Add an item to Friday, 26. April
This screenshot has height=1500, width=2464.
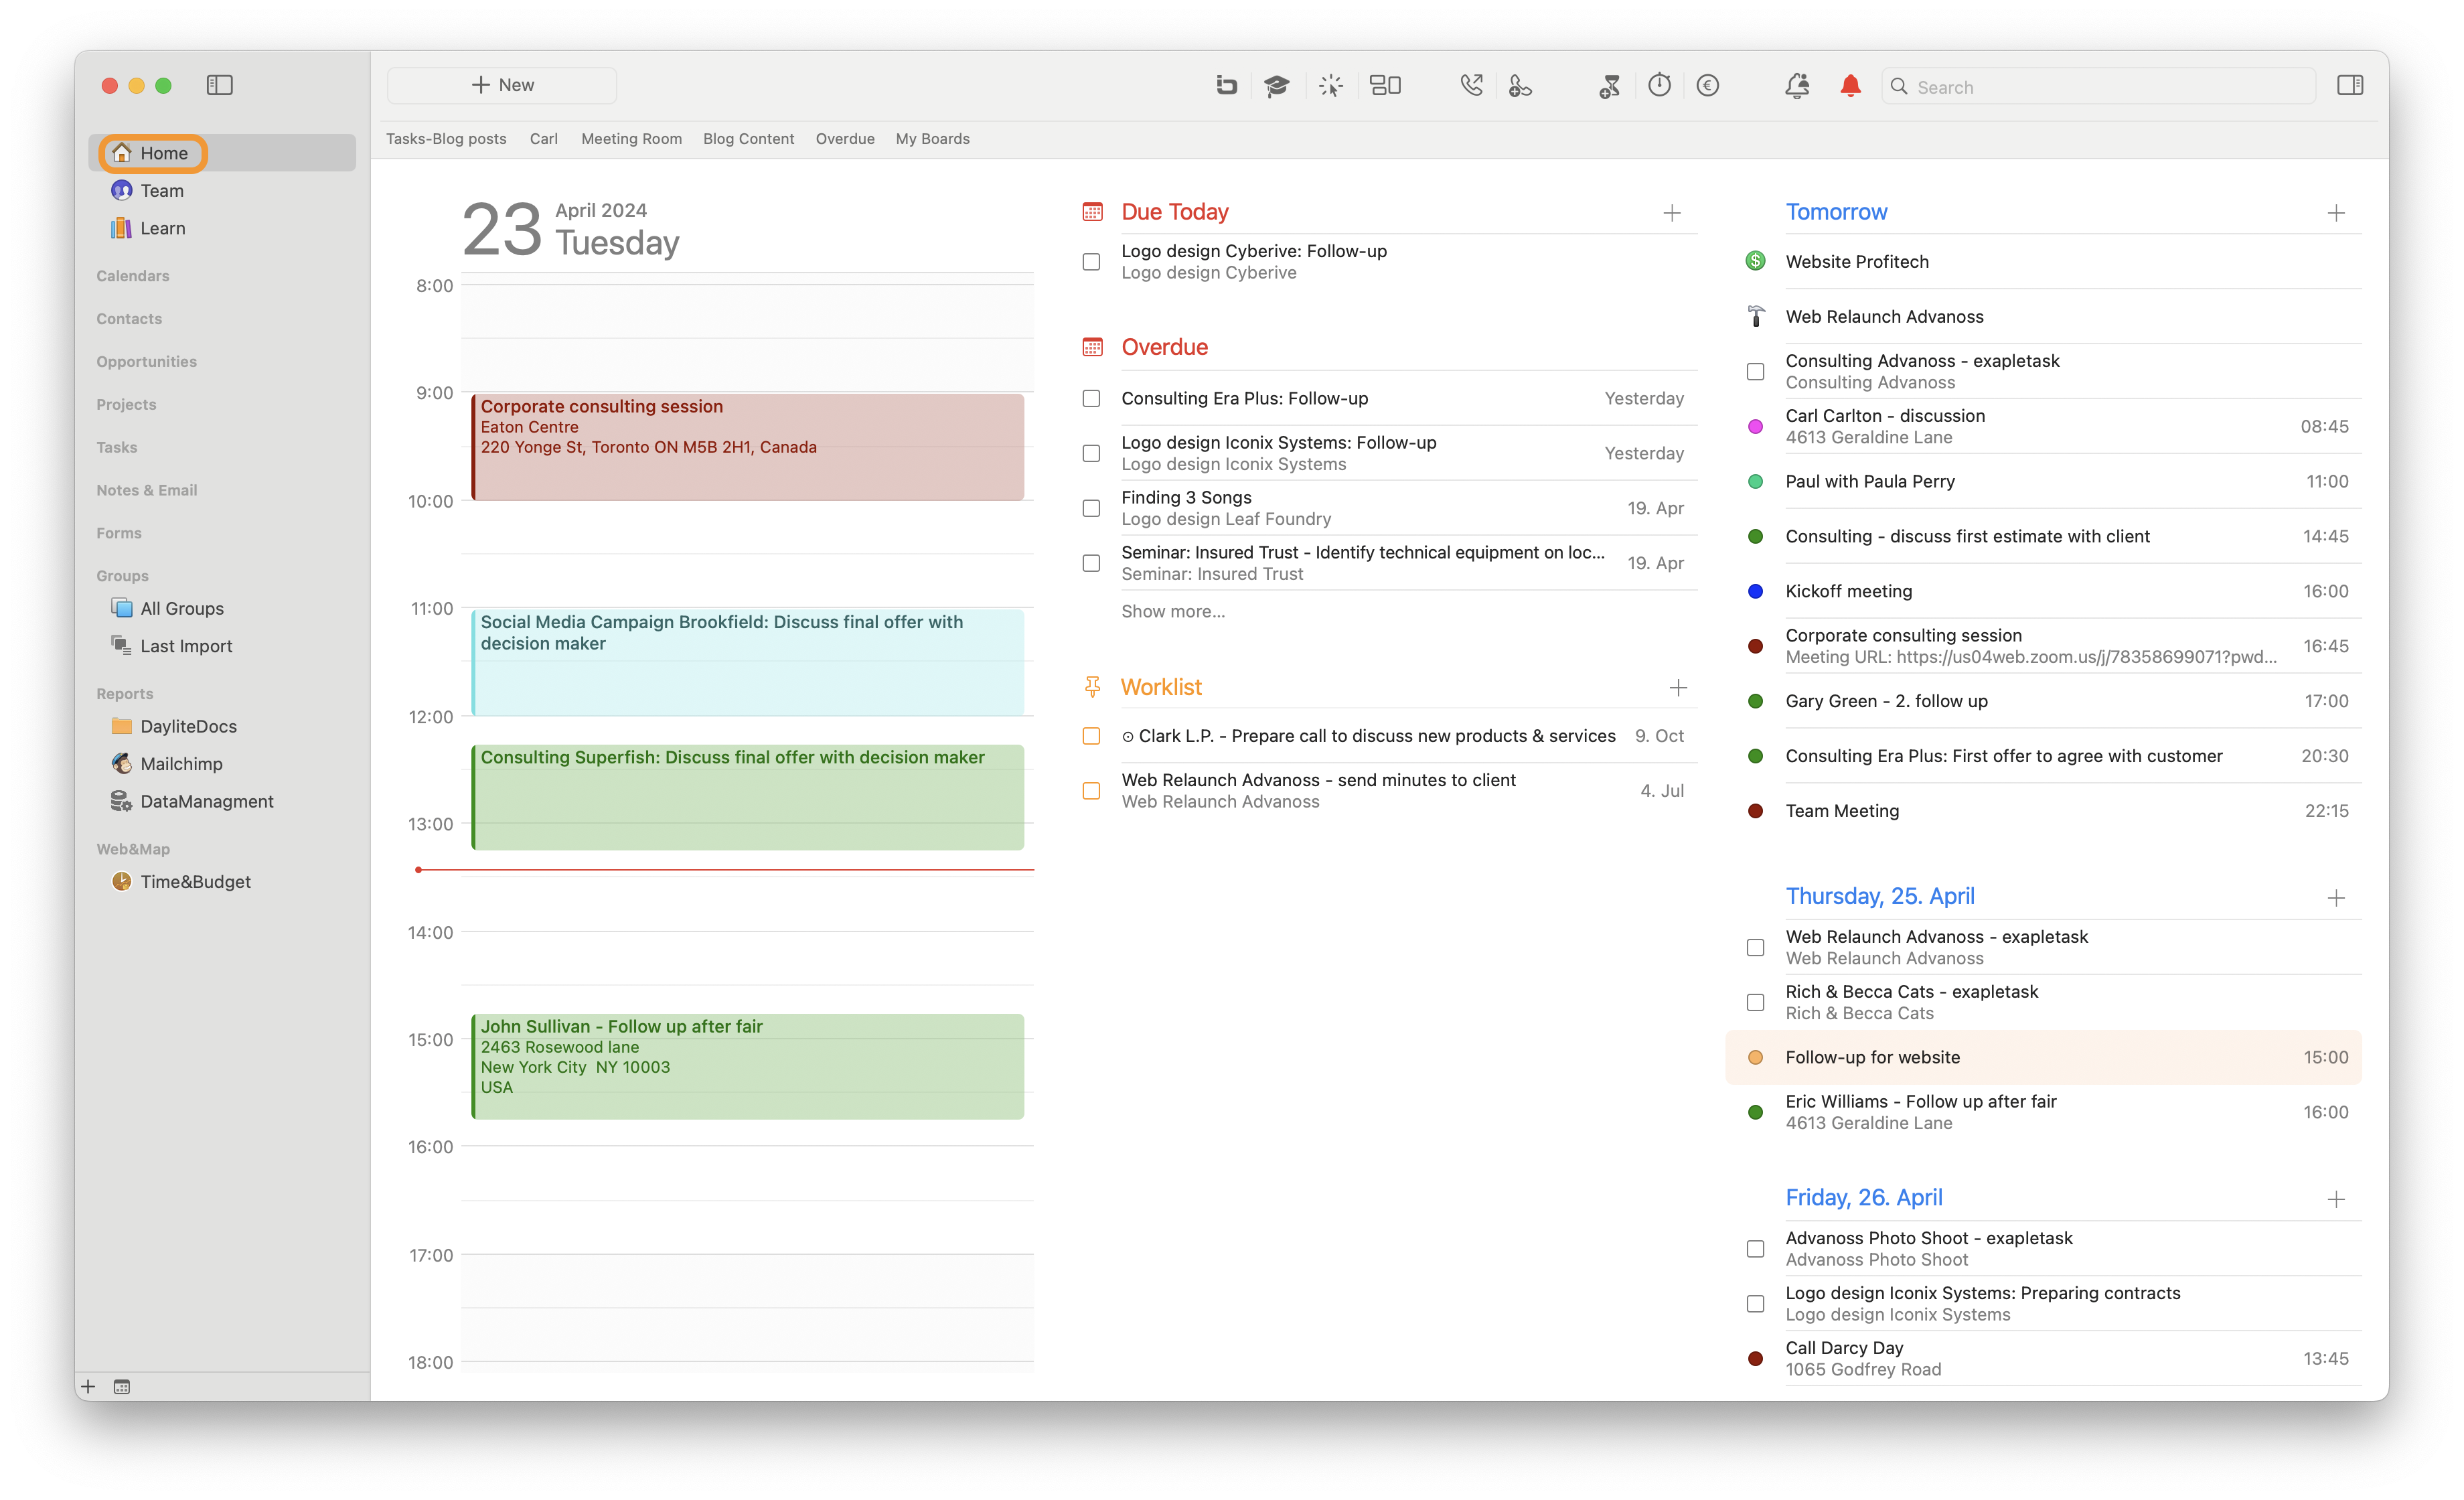coord(2336,1199)
